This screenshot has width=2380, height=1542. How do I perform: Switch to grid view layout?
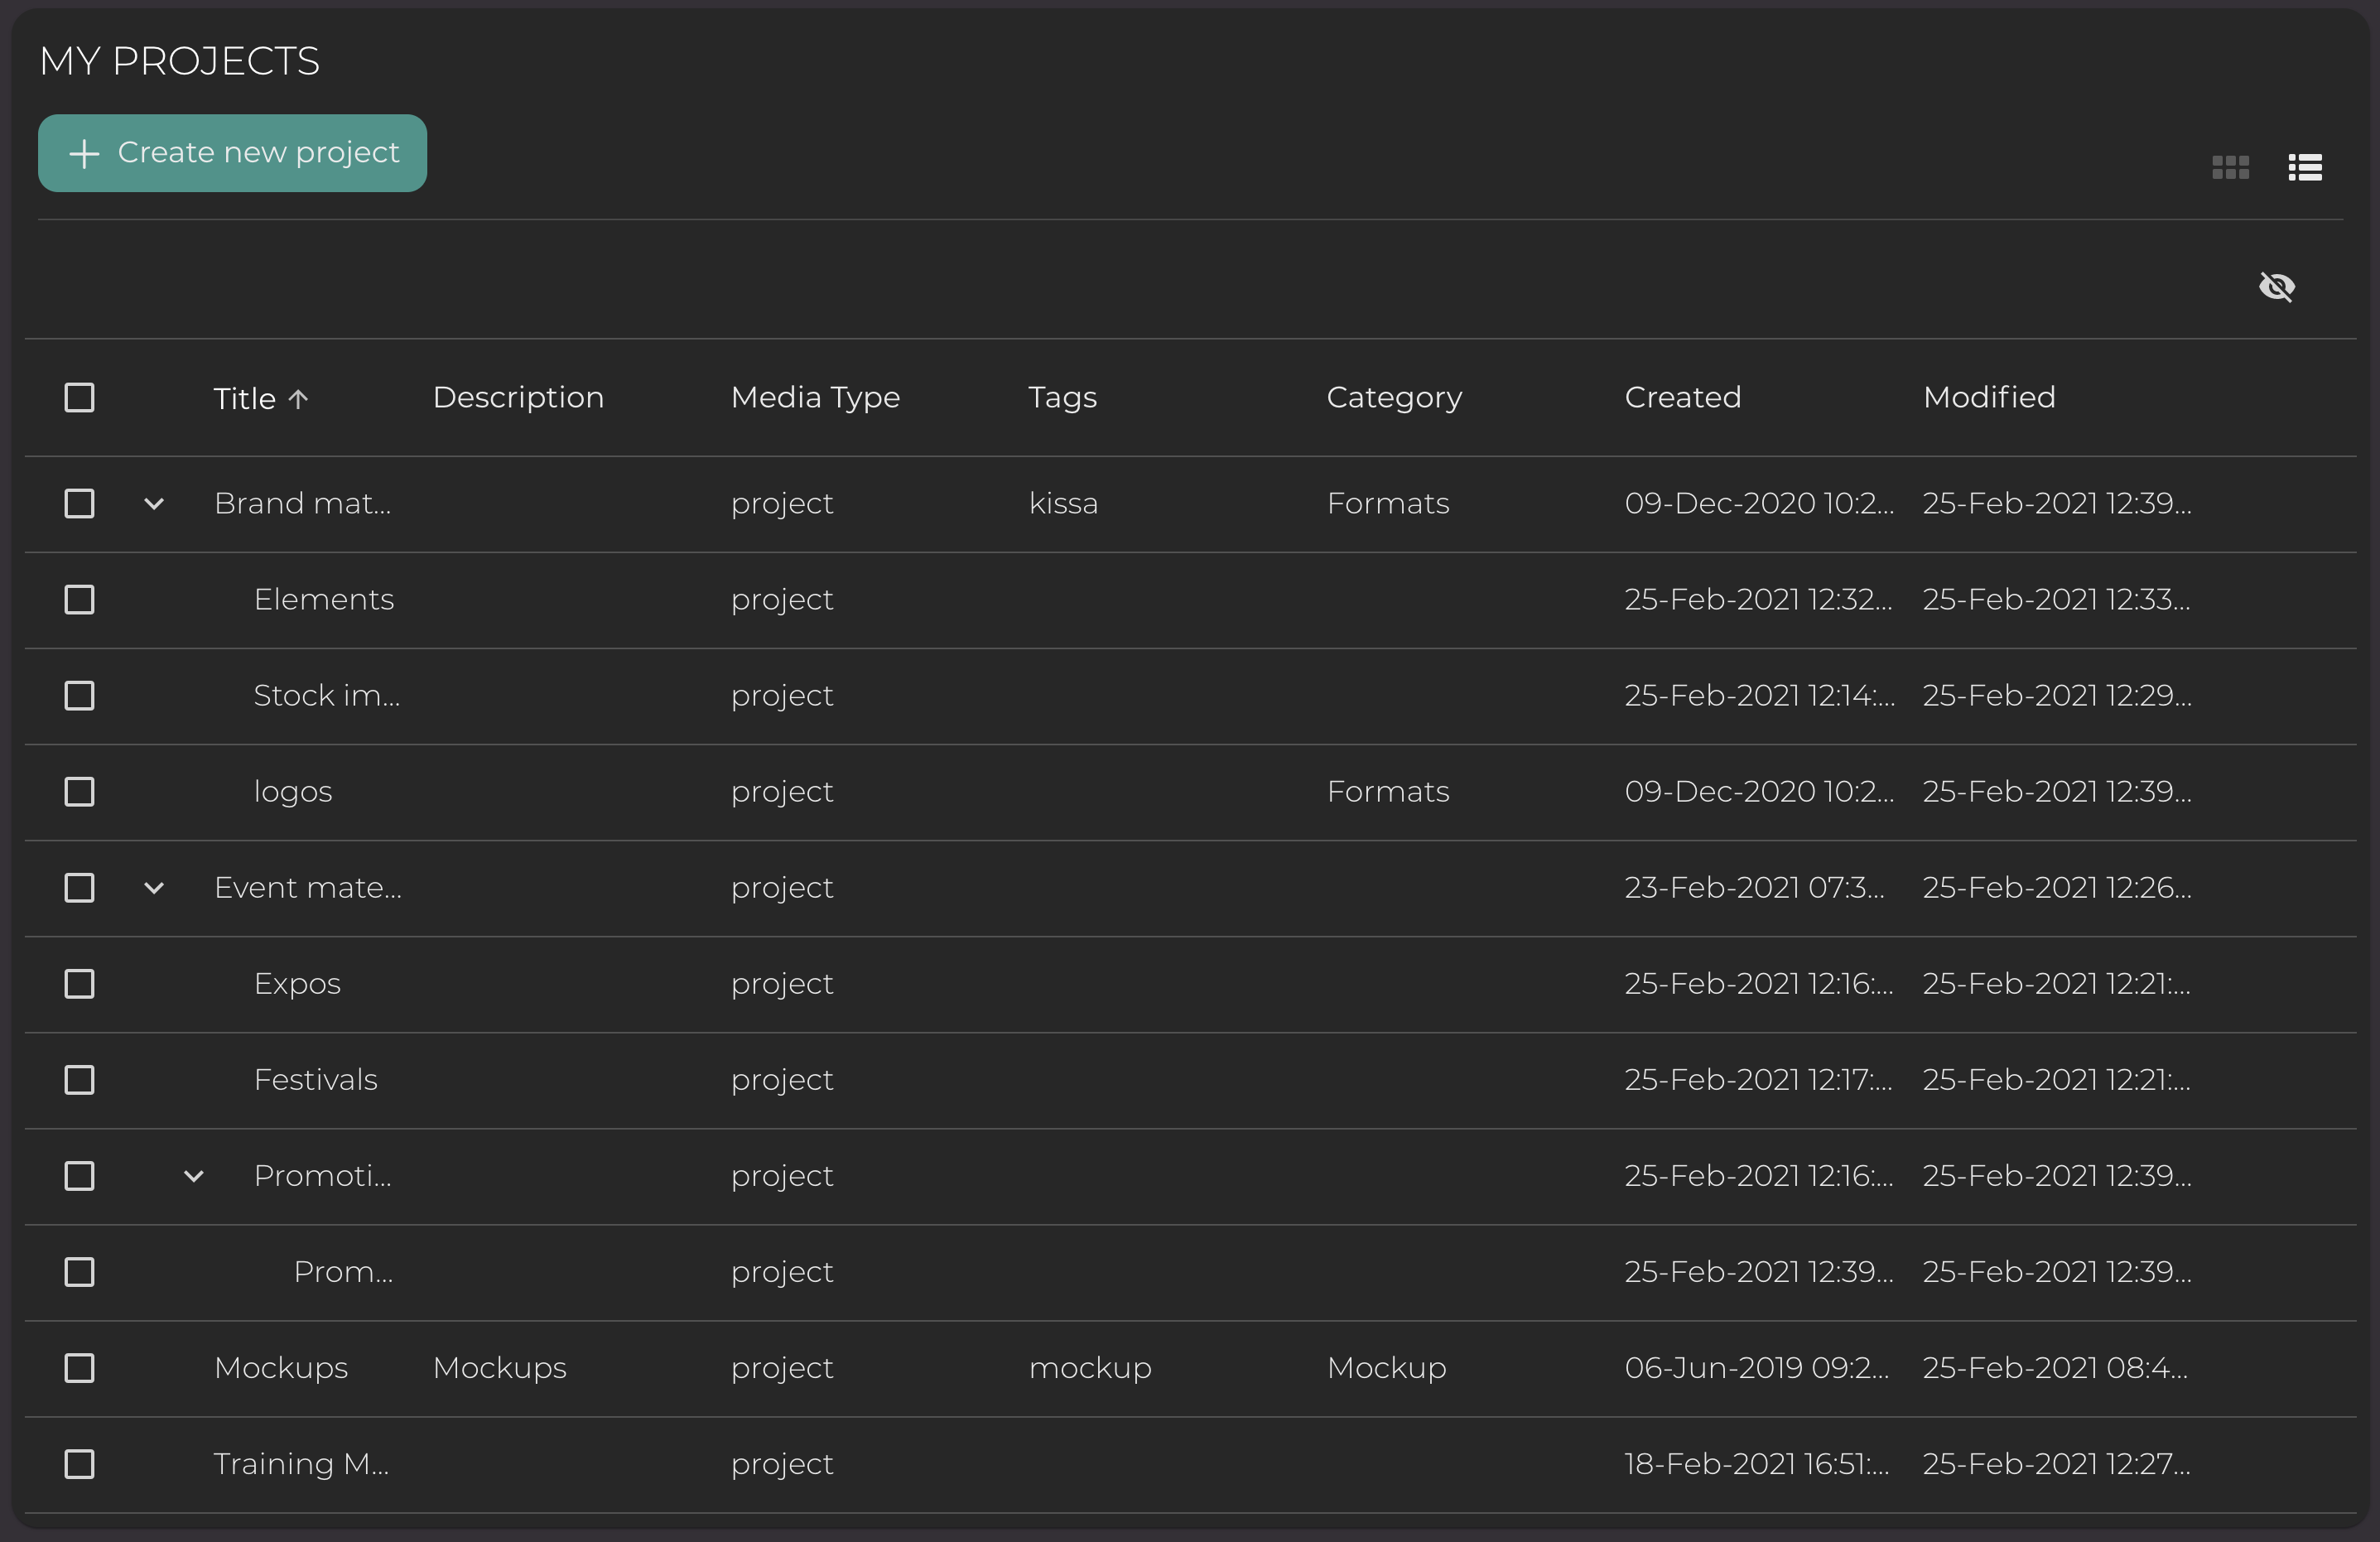[2230, 167]
